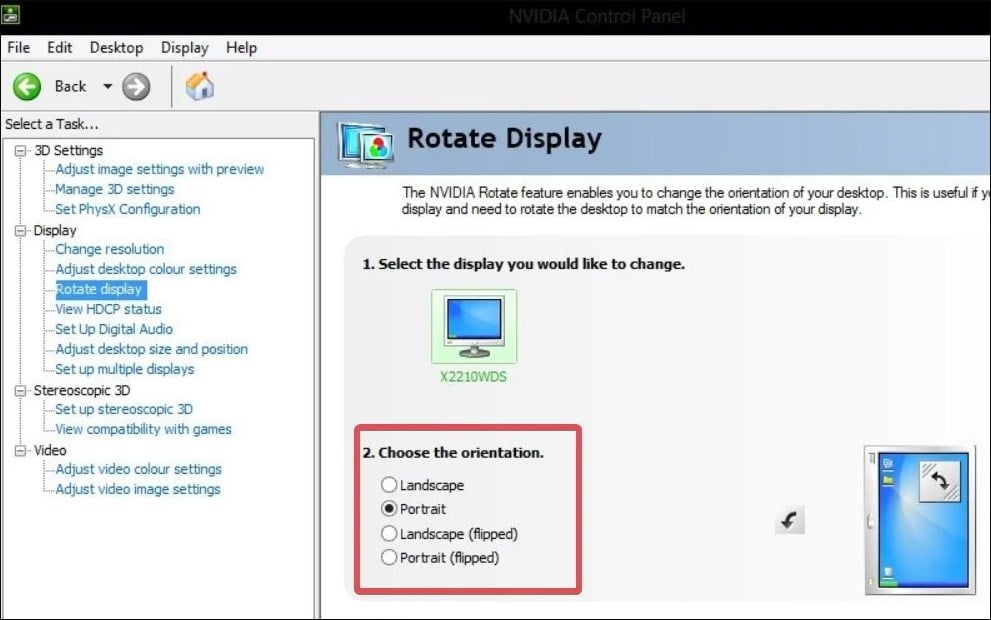This screenshot has height=620, width=991.
Task: Open the Desktop menu
Action: [116, 47]
